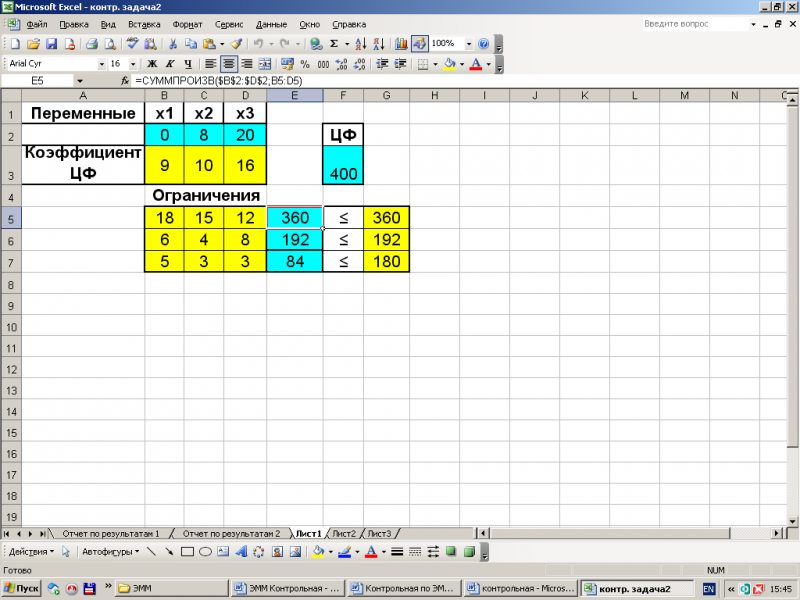This screenshot has width=800, height=600.
Task: Sort ascending with the A-Z icon
Action: tap(361, 44)
